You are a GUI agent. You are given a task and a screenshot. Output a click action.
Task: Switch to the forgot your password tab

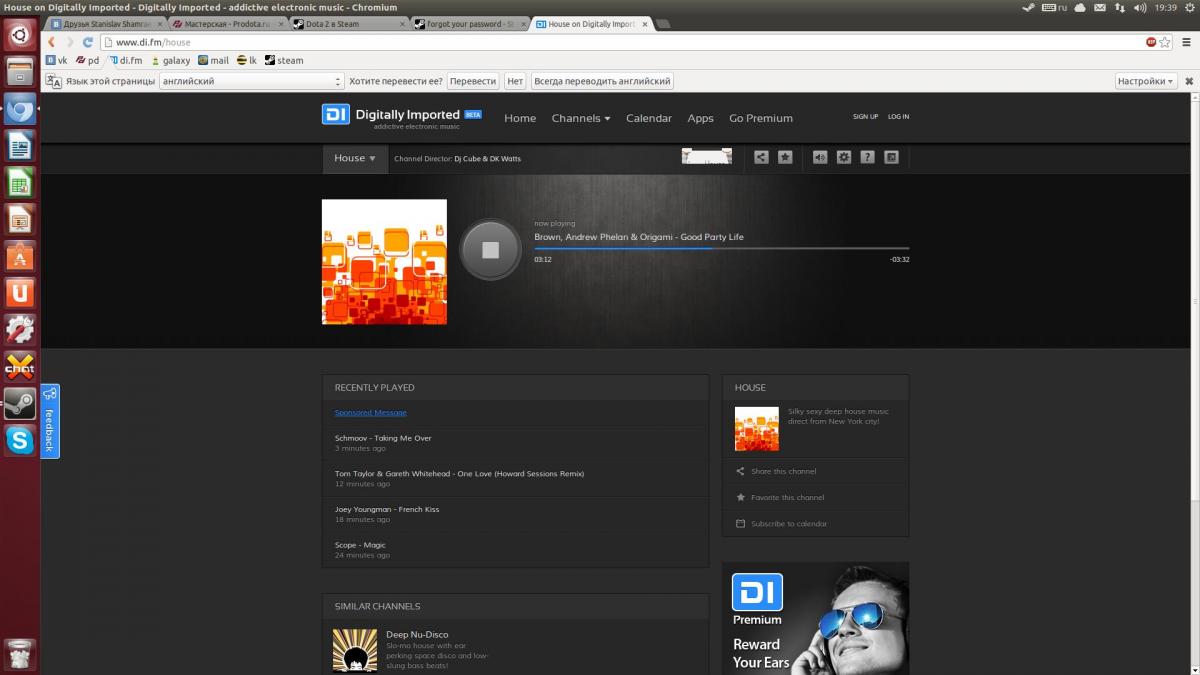(470, 23)
